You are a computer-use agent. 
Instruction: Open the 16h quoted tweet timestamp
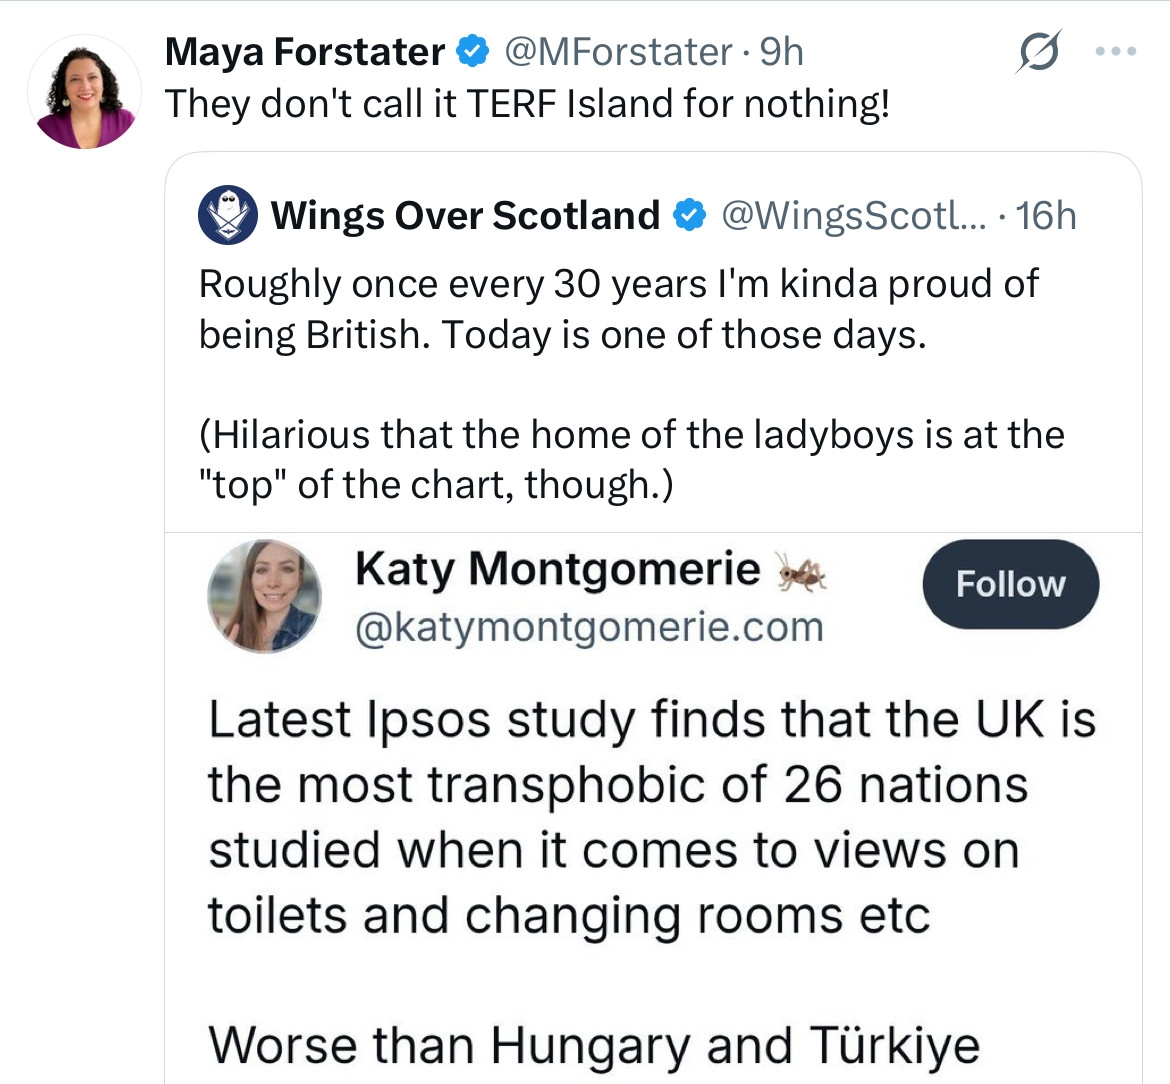pos(1046,215)
